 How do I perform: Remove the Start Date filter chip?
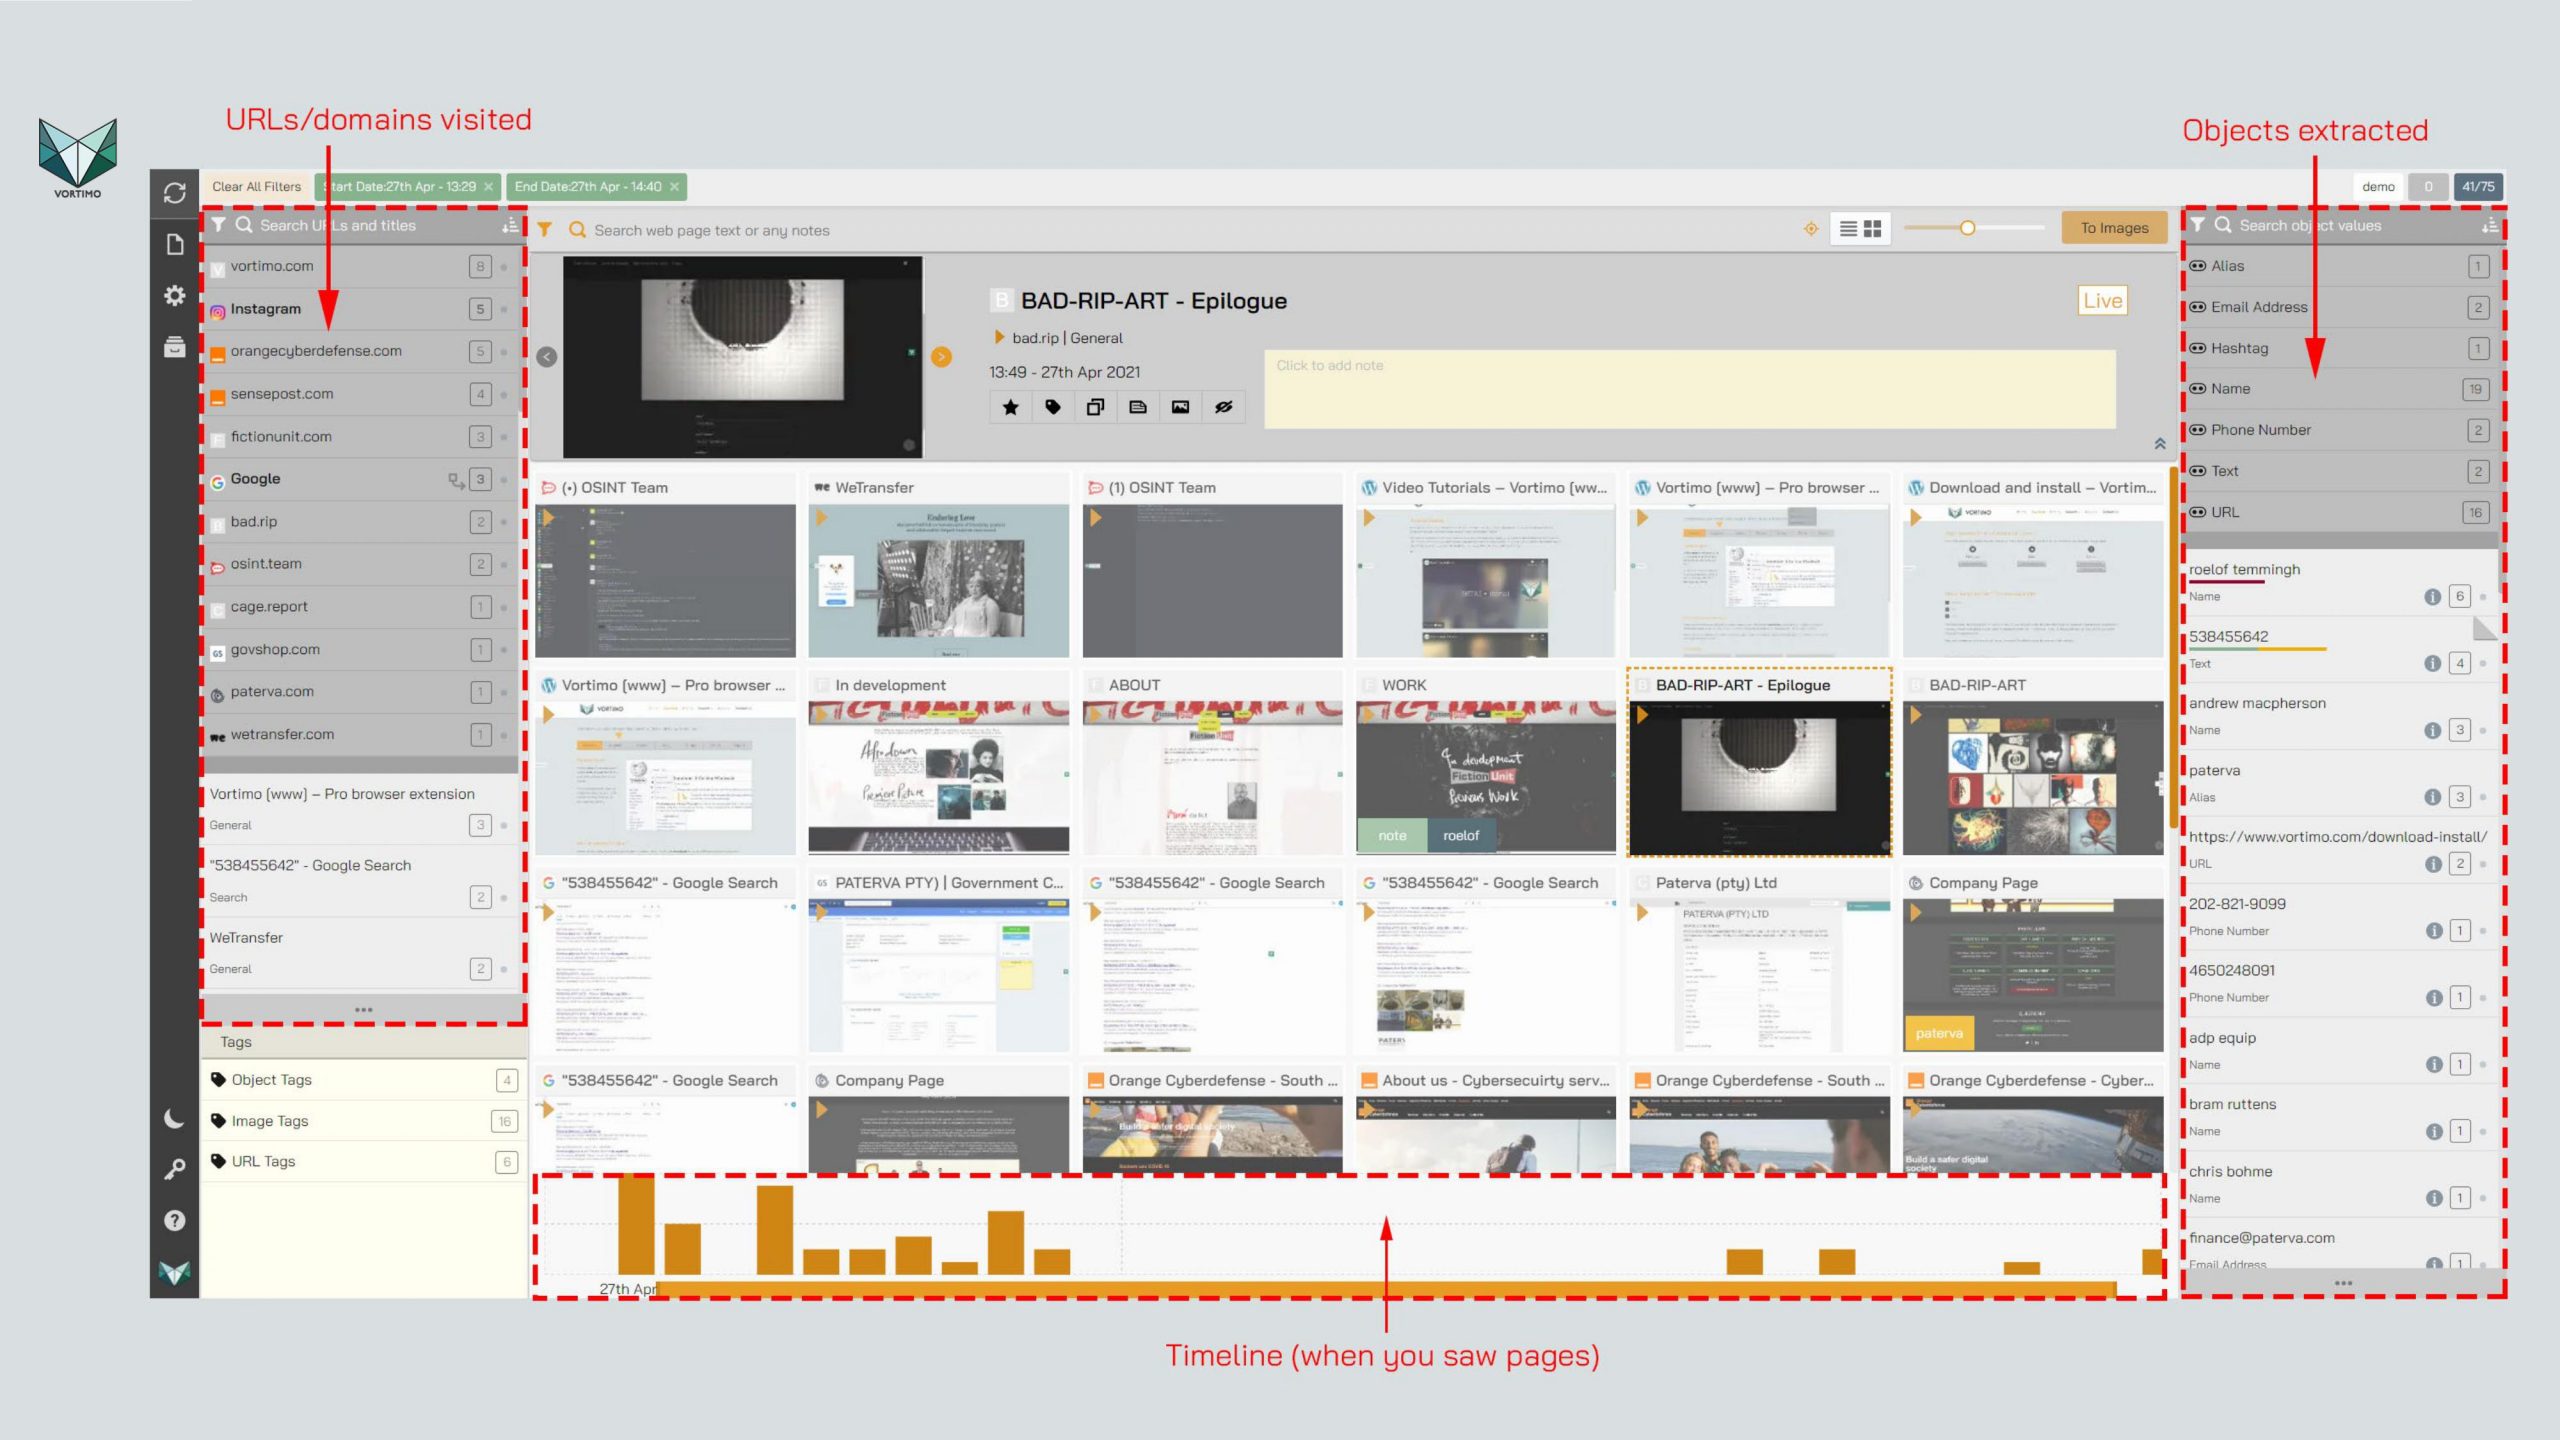pyautogui.click(x=489, y=187)
